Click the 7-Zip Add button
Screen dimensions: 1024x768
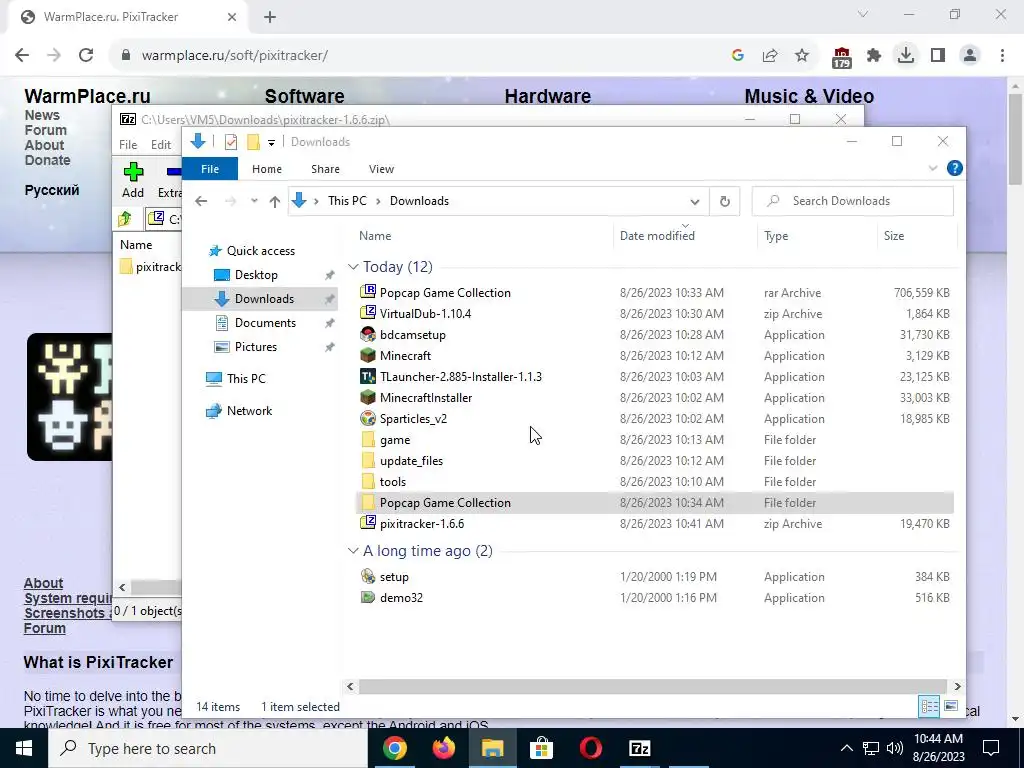coord(133,180)
